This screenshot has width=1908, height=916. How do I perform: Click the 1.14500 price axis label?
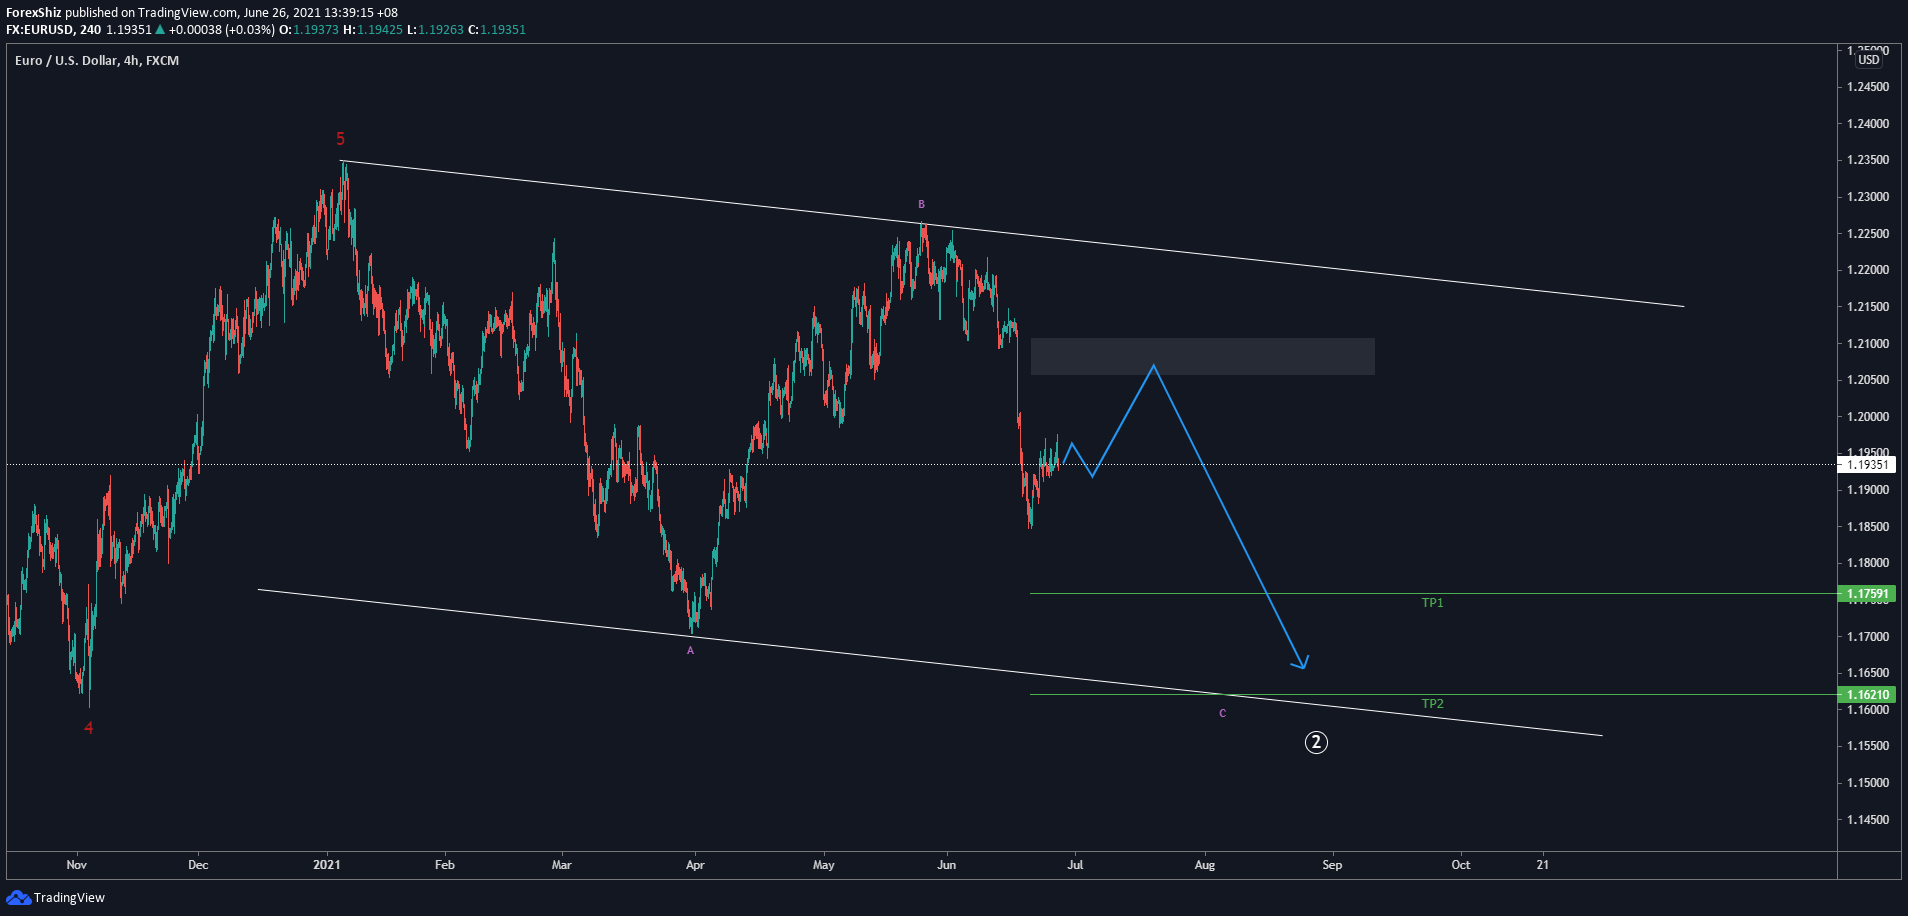pos(1868,820)
